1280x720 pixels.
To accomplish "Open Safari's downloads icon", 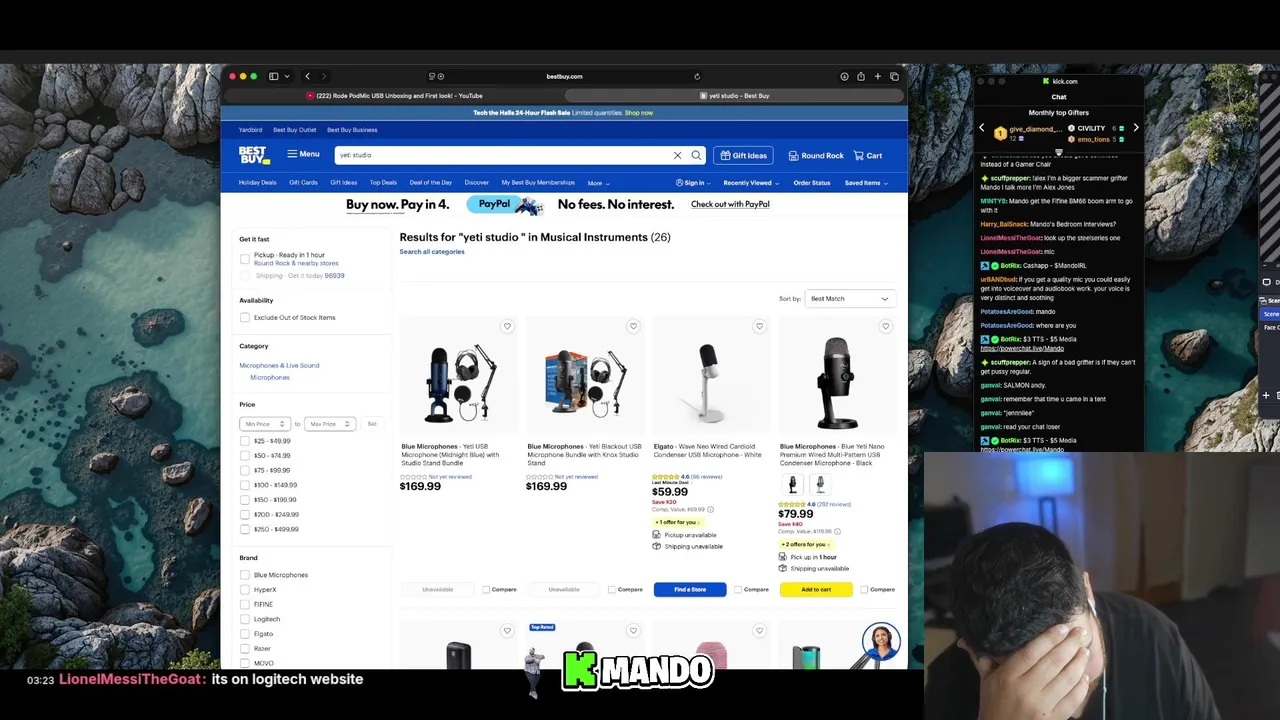I will point(844,76).
